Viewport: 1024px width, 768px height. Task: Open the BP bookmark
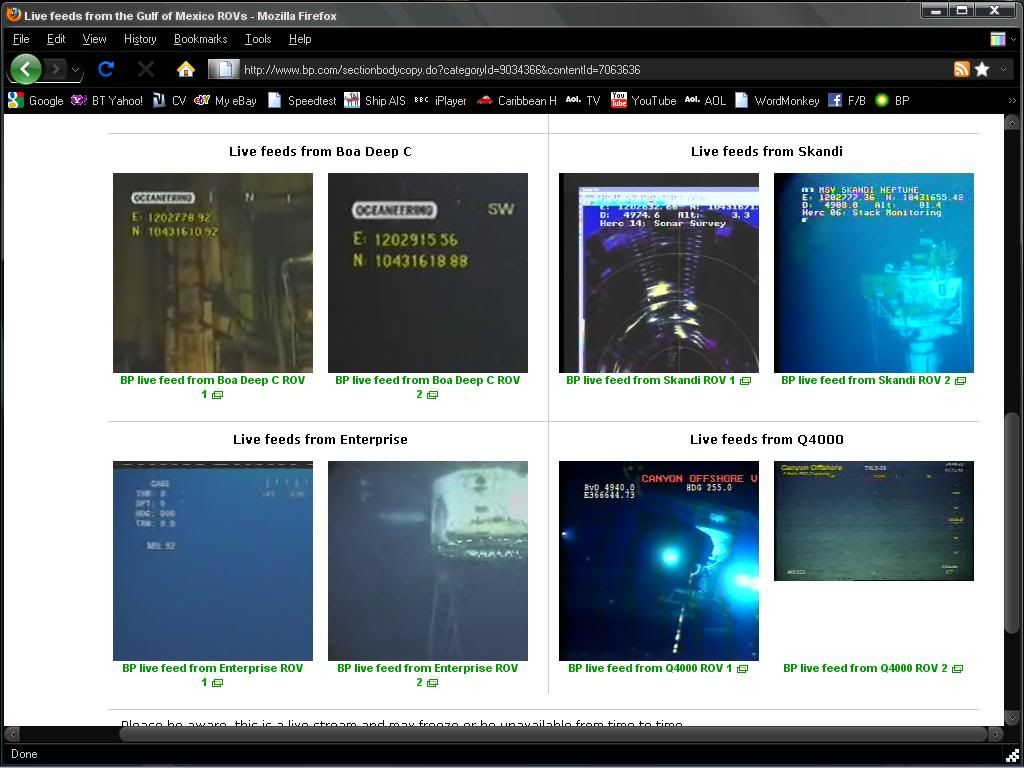892,101
